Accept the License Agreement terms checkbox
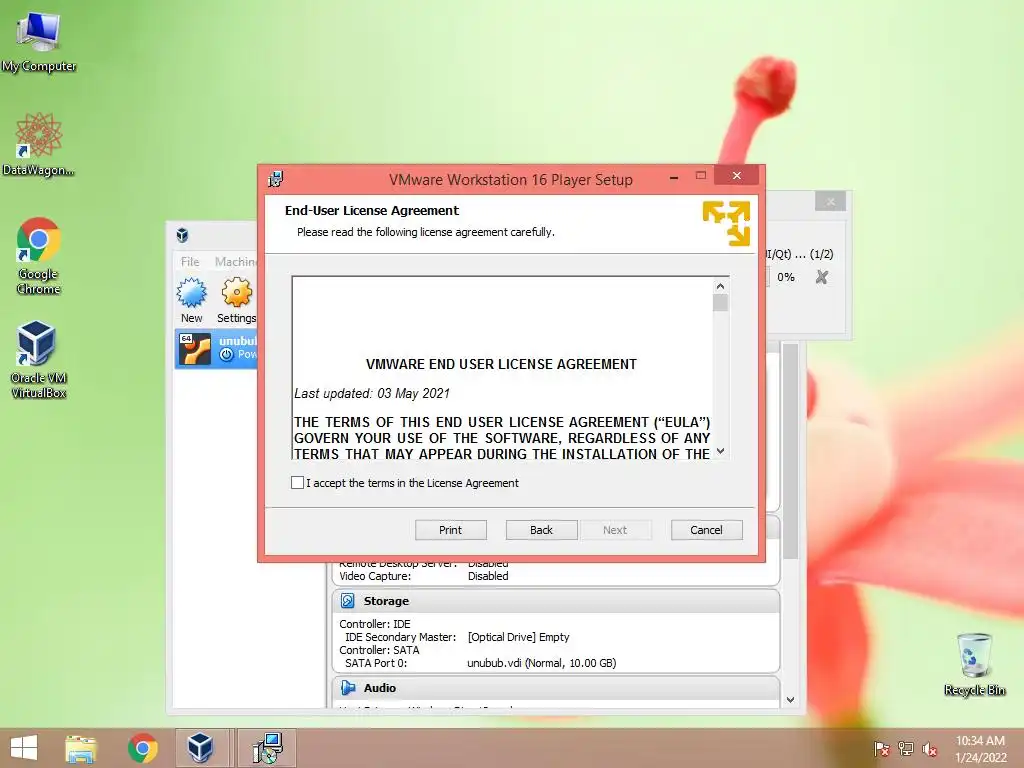Image resolution: width=1024 pixels, height=768 pixels. (297, 483)
